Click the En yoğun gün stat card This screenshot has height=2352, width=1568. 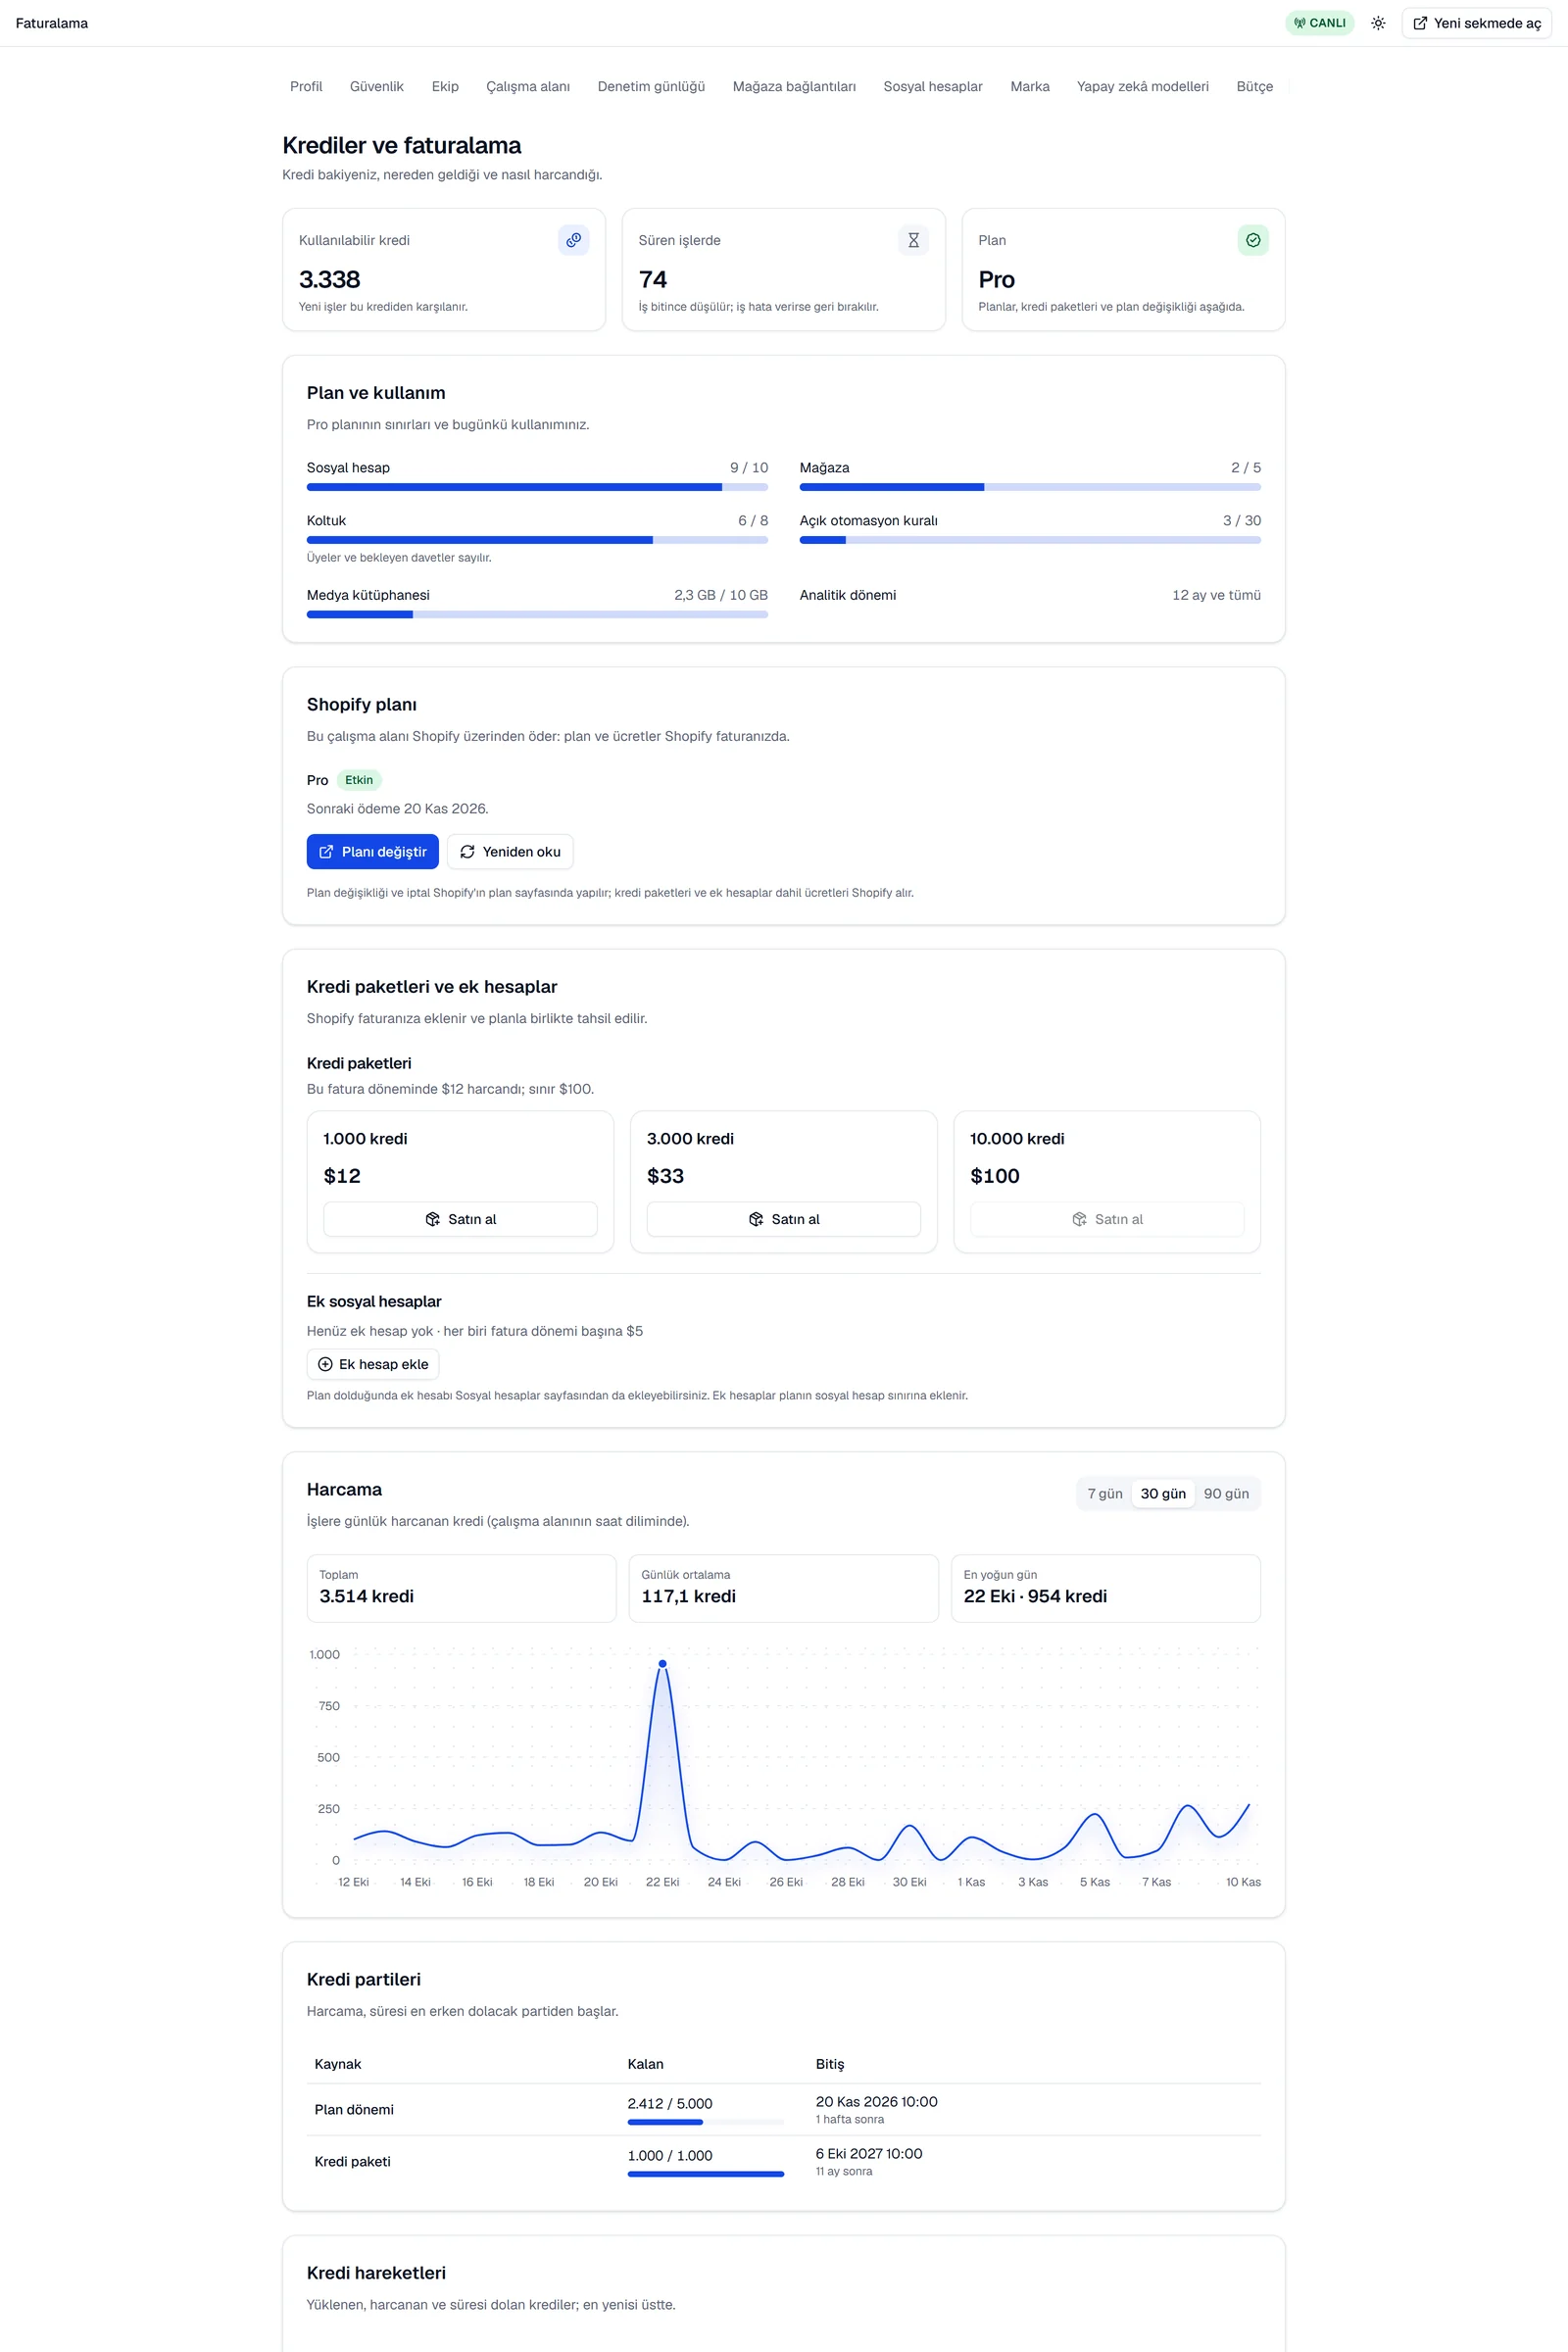(1106, 1588)
